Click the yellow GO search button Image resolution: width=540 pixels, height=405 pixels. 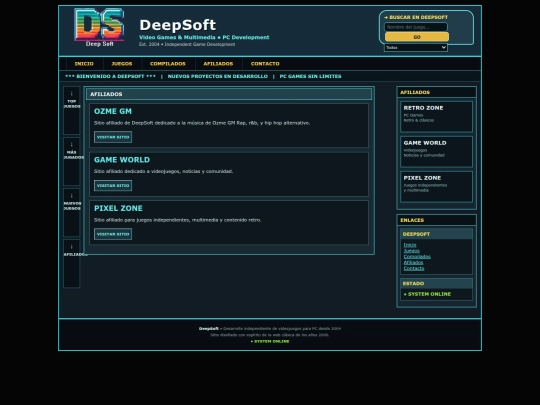pyautogui.click(x=417, y=37)
